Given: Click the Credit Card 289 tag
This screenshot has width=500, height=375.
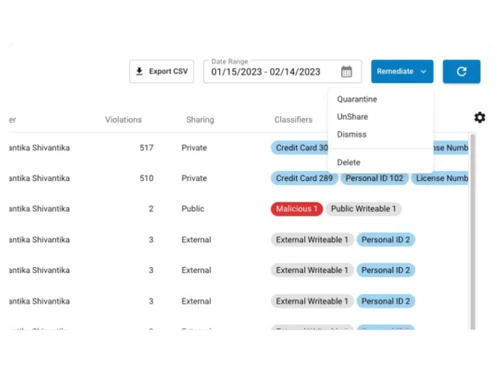Looking at the screenshot, I should coord(304,178).
